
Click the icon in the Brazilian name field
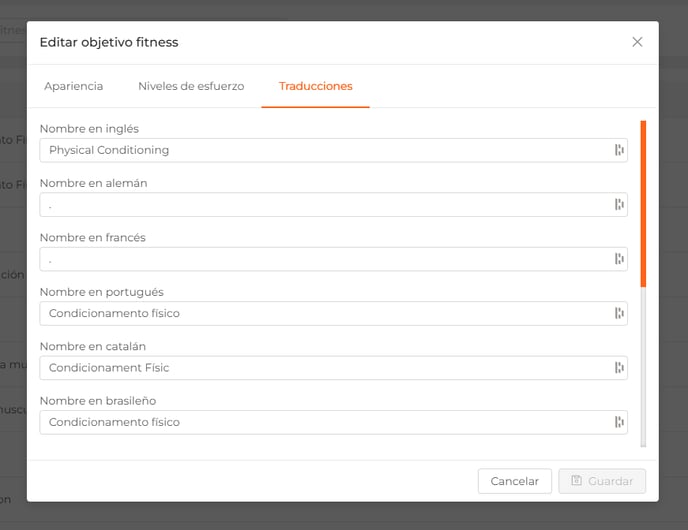[x=619, y=422]
